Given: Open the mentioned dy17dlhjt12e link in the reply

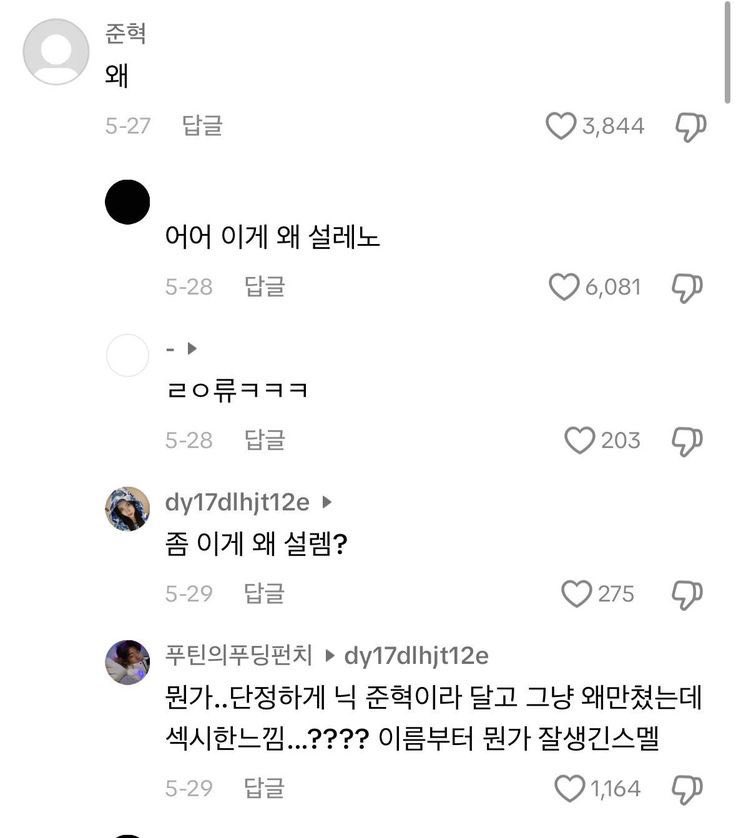Looking at the screenshot, I should tap(416, 656).
